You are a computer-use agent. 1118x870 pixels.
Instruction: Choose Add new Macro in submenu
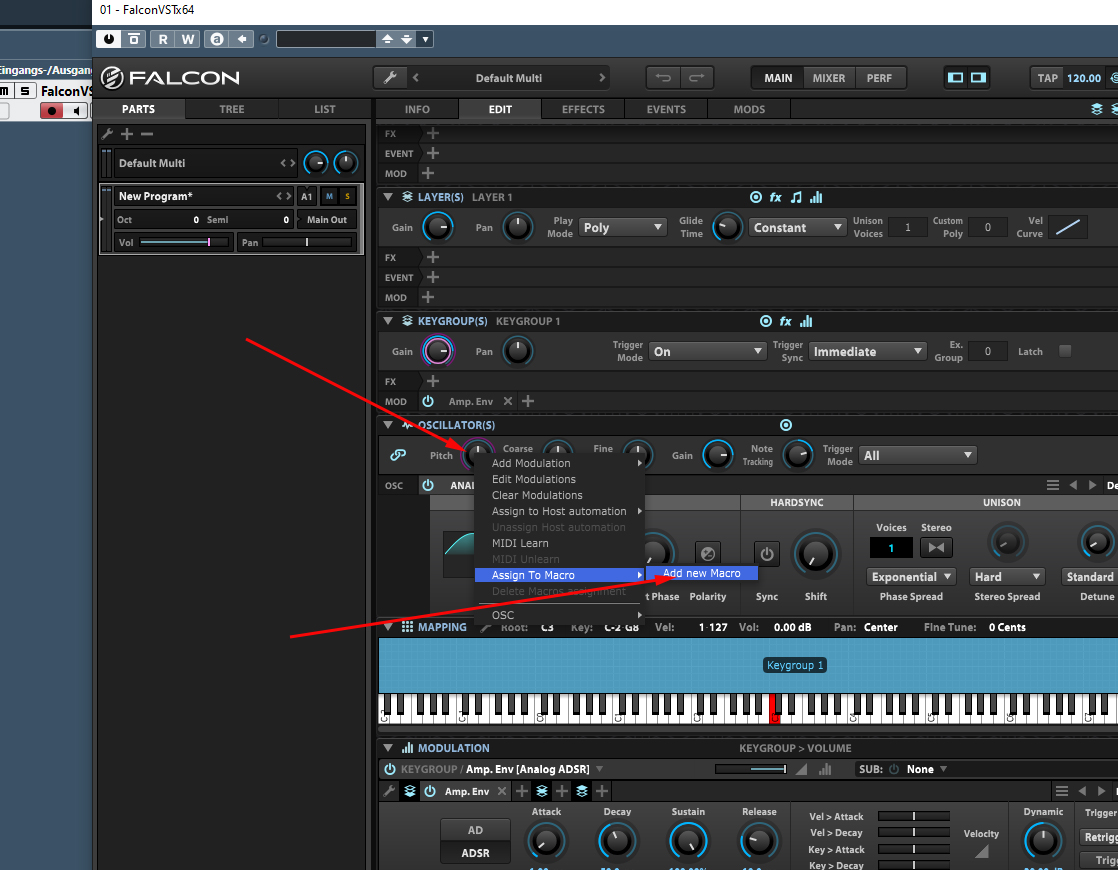coord(702,573)
